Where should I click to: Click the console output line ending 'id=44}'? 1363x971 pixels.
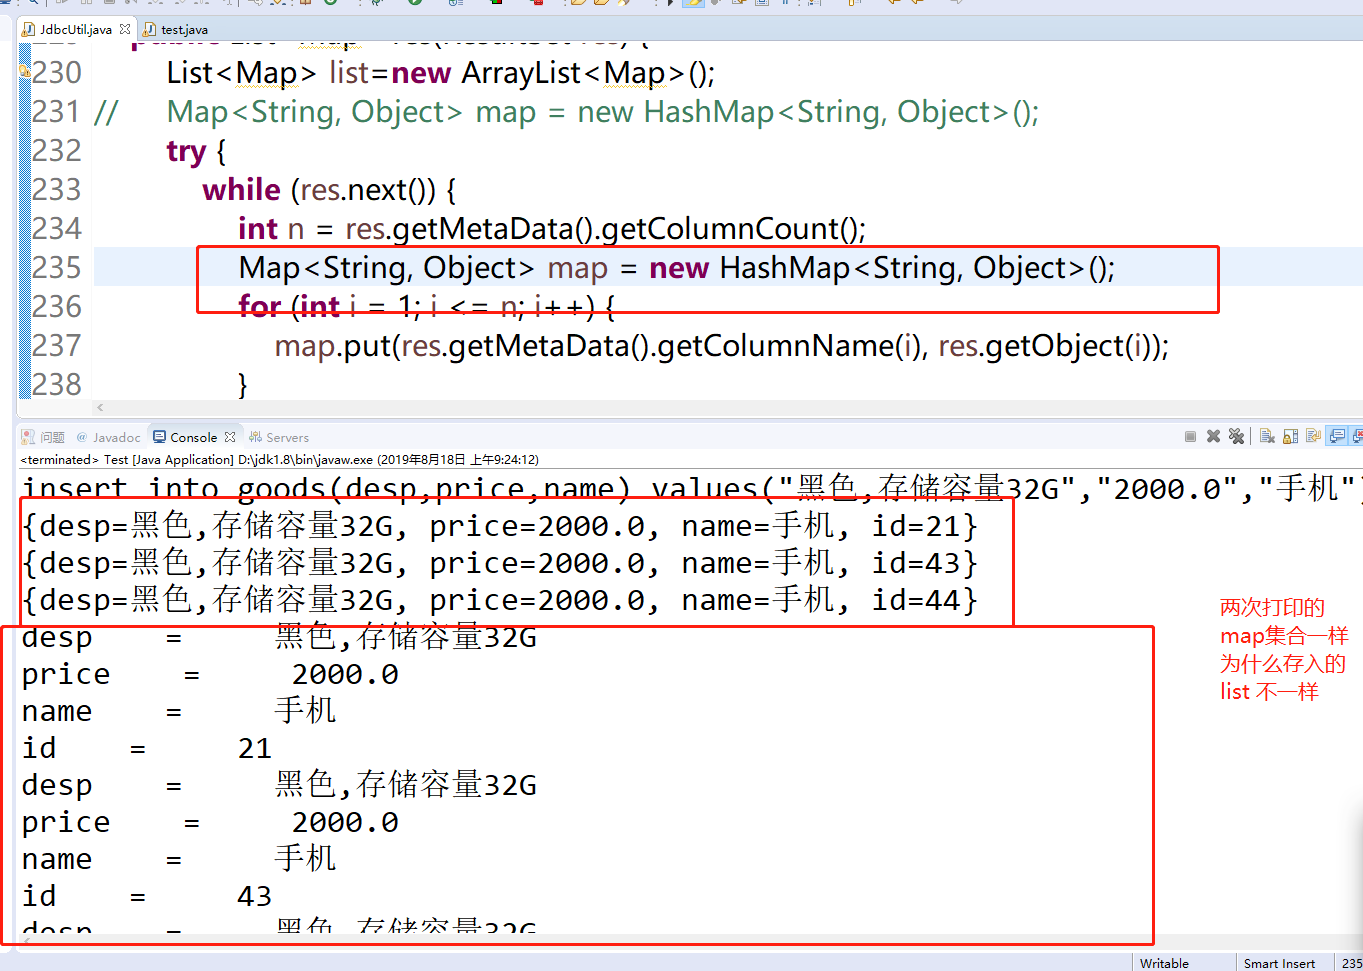pos(500,600)
